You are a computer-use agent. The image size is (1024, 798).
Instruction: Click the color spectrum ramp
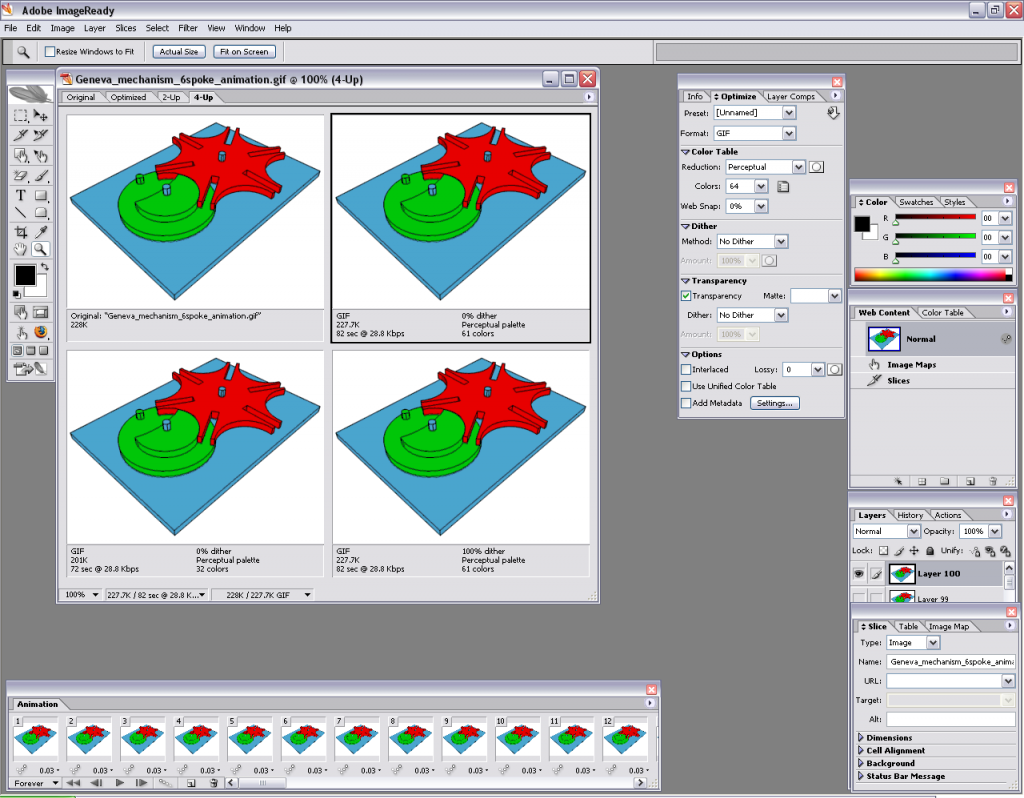pyautogui.click(x=933, y=276)
